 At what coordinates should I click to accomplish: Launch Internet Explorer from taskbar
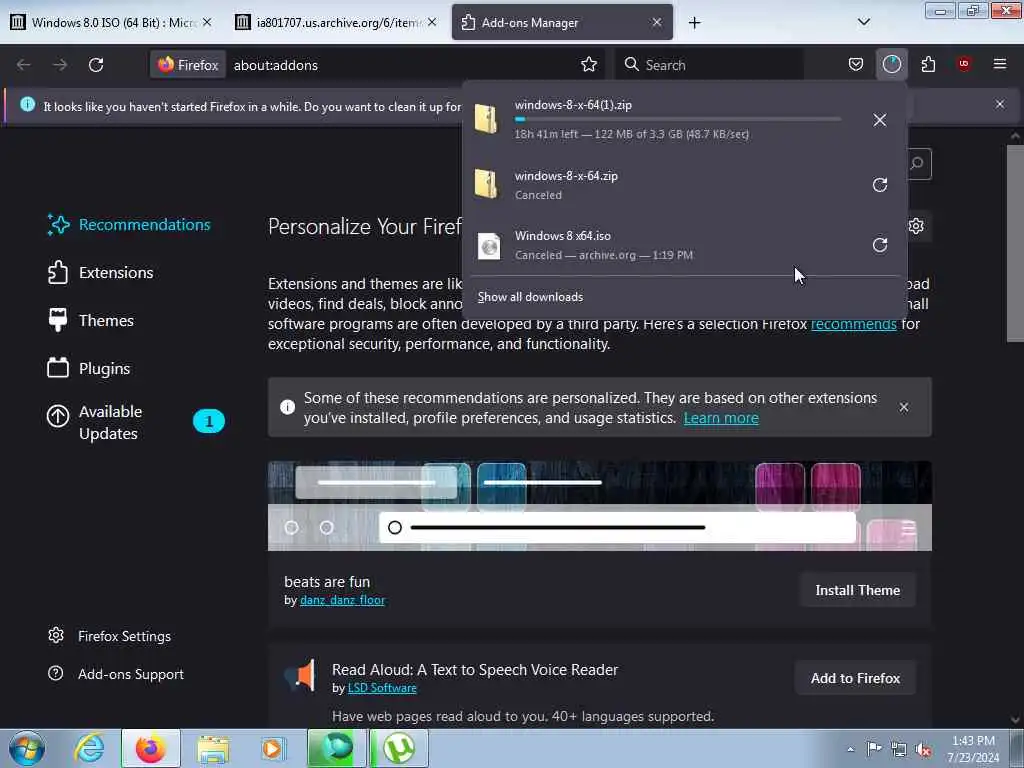[89, 748]
